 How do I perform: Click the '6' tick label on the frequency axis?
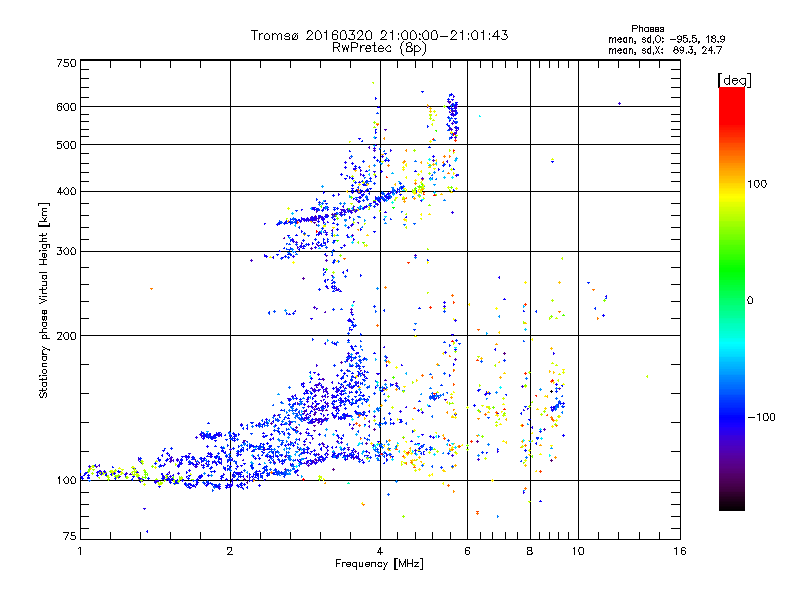pos(467,551)
